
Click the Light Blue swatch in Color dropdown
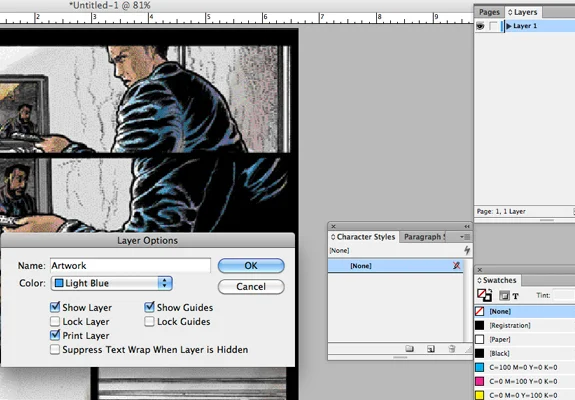pos(59,283)
